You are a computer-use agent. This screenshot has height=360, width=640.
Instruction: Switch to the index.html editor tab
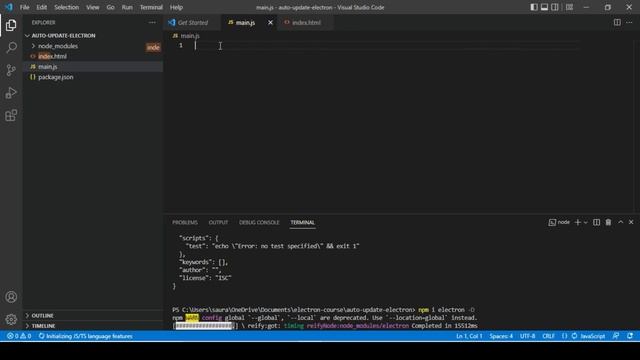[x=306, y=22]
